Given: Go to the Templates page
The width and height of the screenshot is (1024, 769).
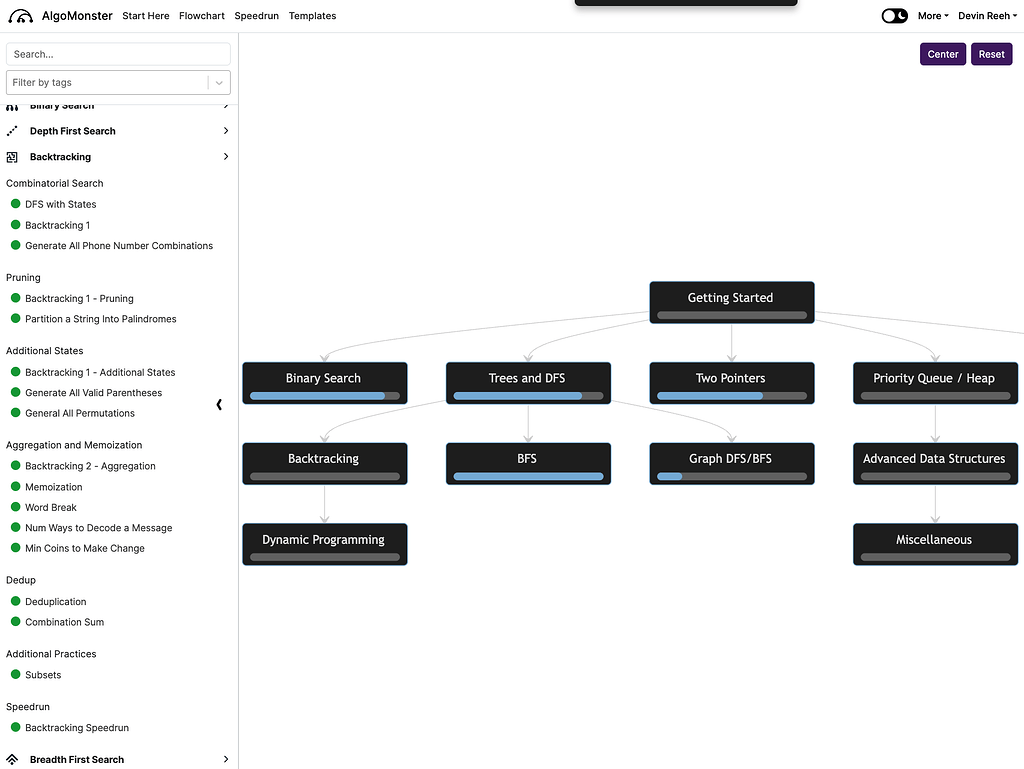Looking at the screenshot, I should tap(312, 16).
